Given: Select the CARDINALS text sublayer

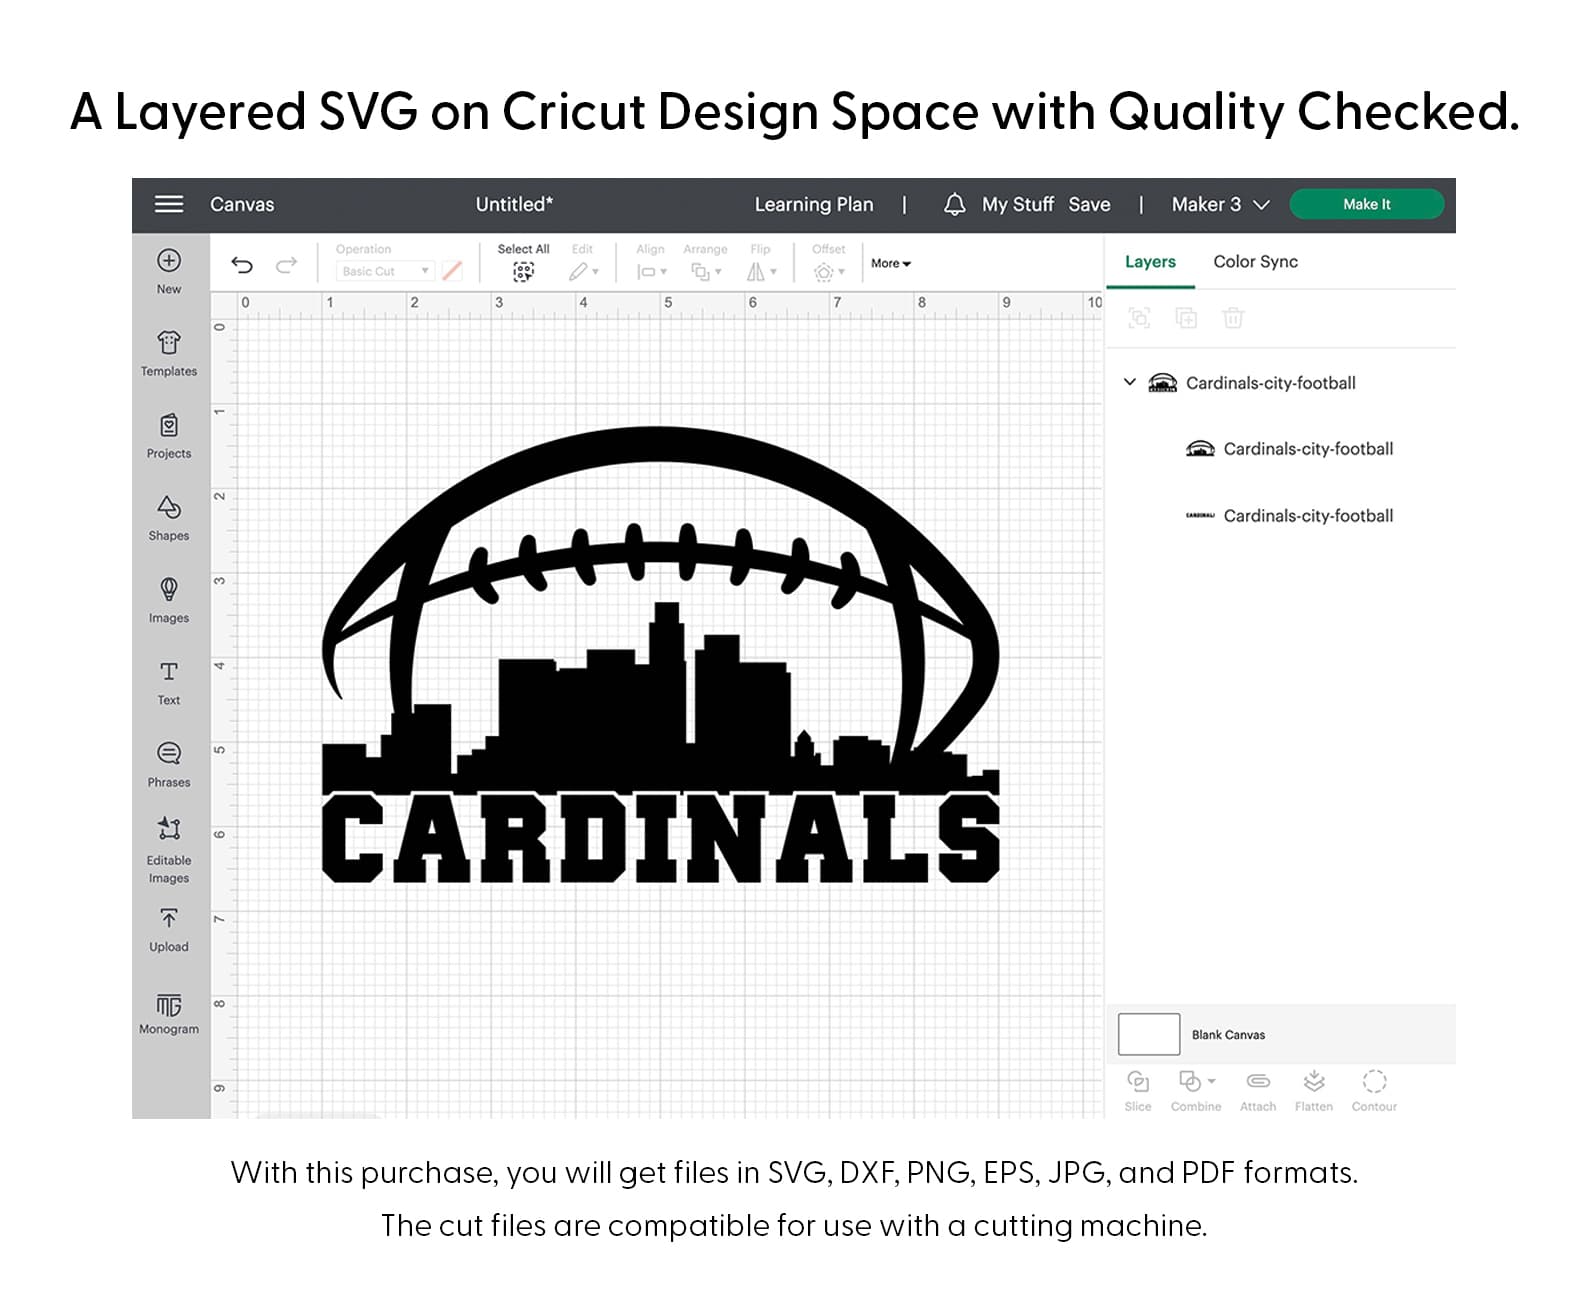Looking at the screenshot, I should [1289, 516].
